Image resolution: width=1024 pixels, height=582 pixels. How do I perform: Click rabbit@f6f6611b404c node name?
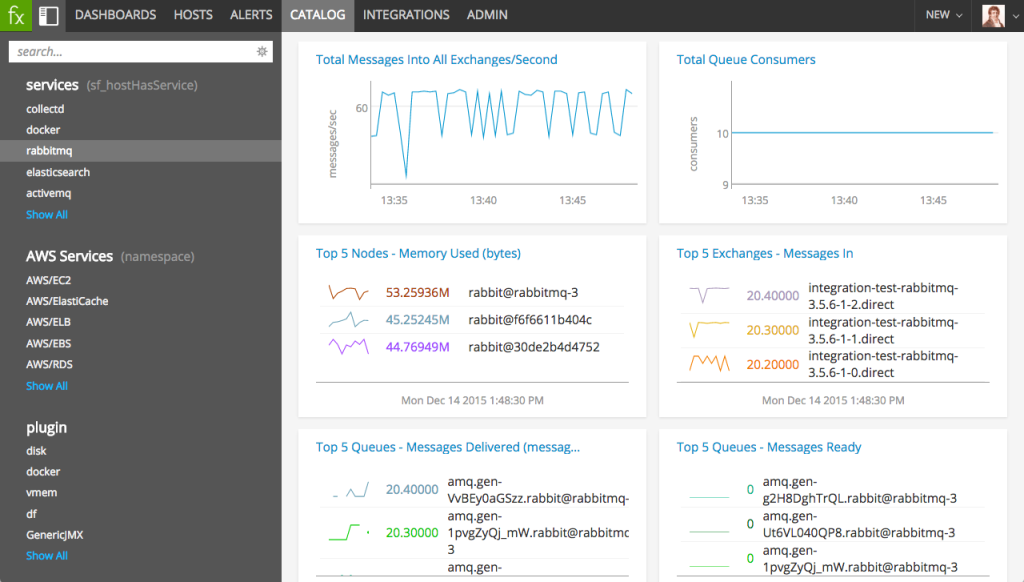coord(530,319)
